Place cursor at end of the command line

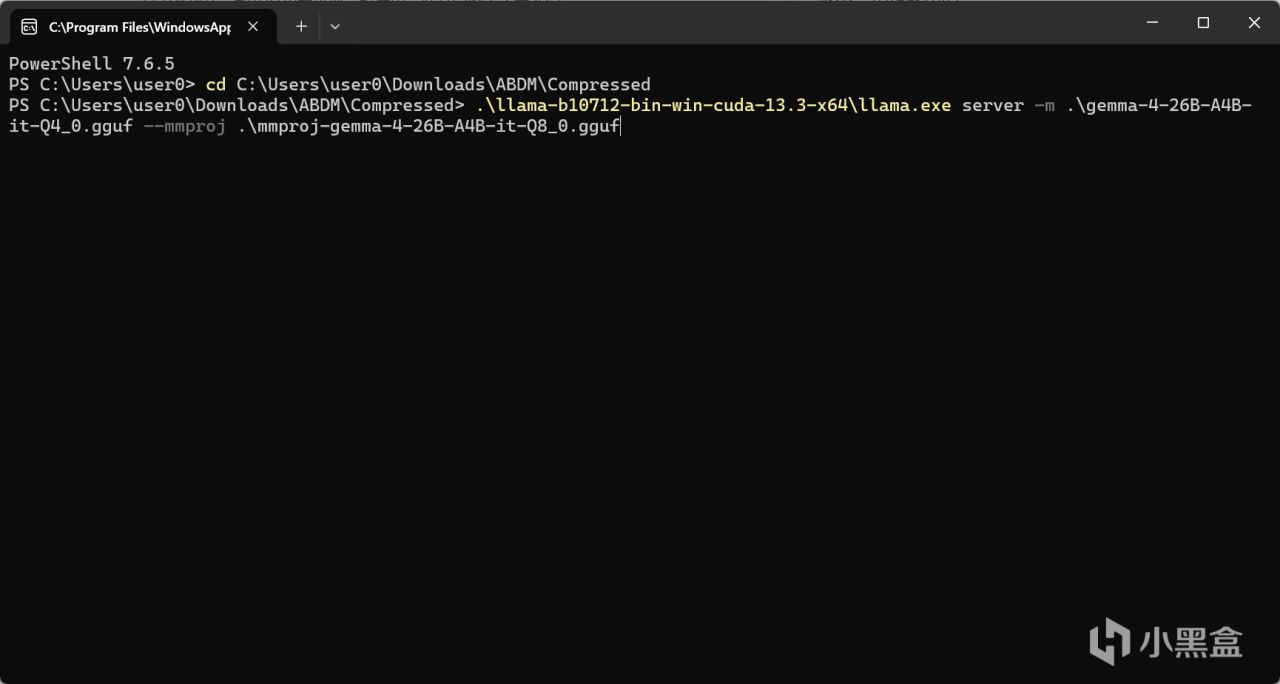coord(621,127)
